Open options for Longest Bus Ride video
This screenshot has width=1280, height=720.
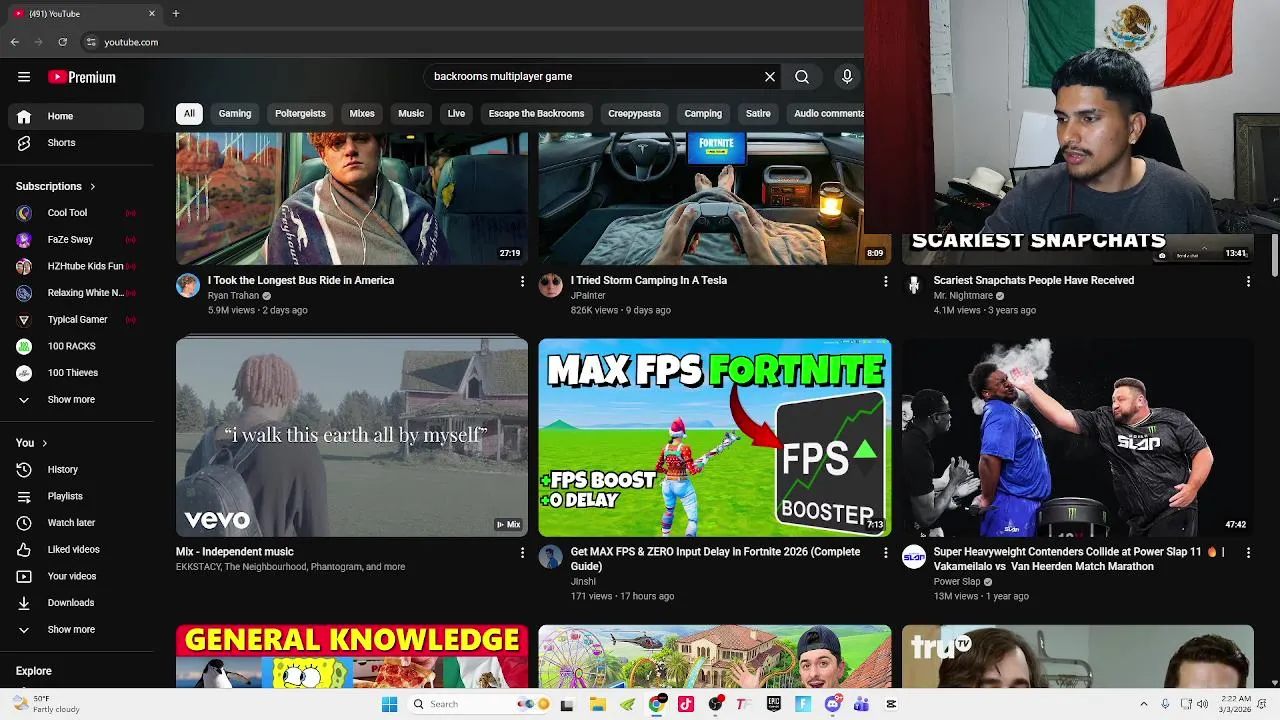point(522,282)
